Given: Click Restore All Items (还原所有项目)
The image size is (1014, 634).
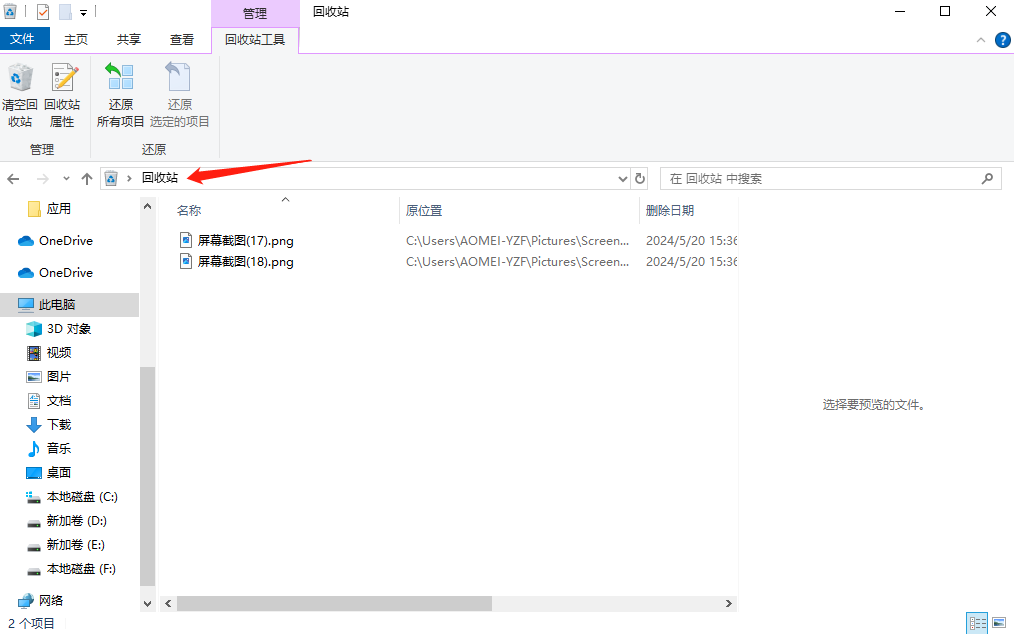Looking at the screenshot, I should pos(119,94).
